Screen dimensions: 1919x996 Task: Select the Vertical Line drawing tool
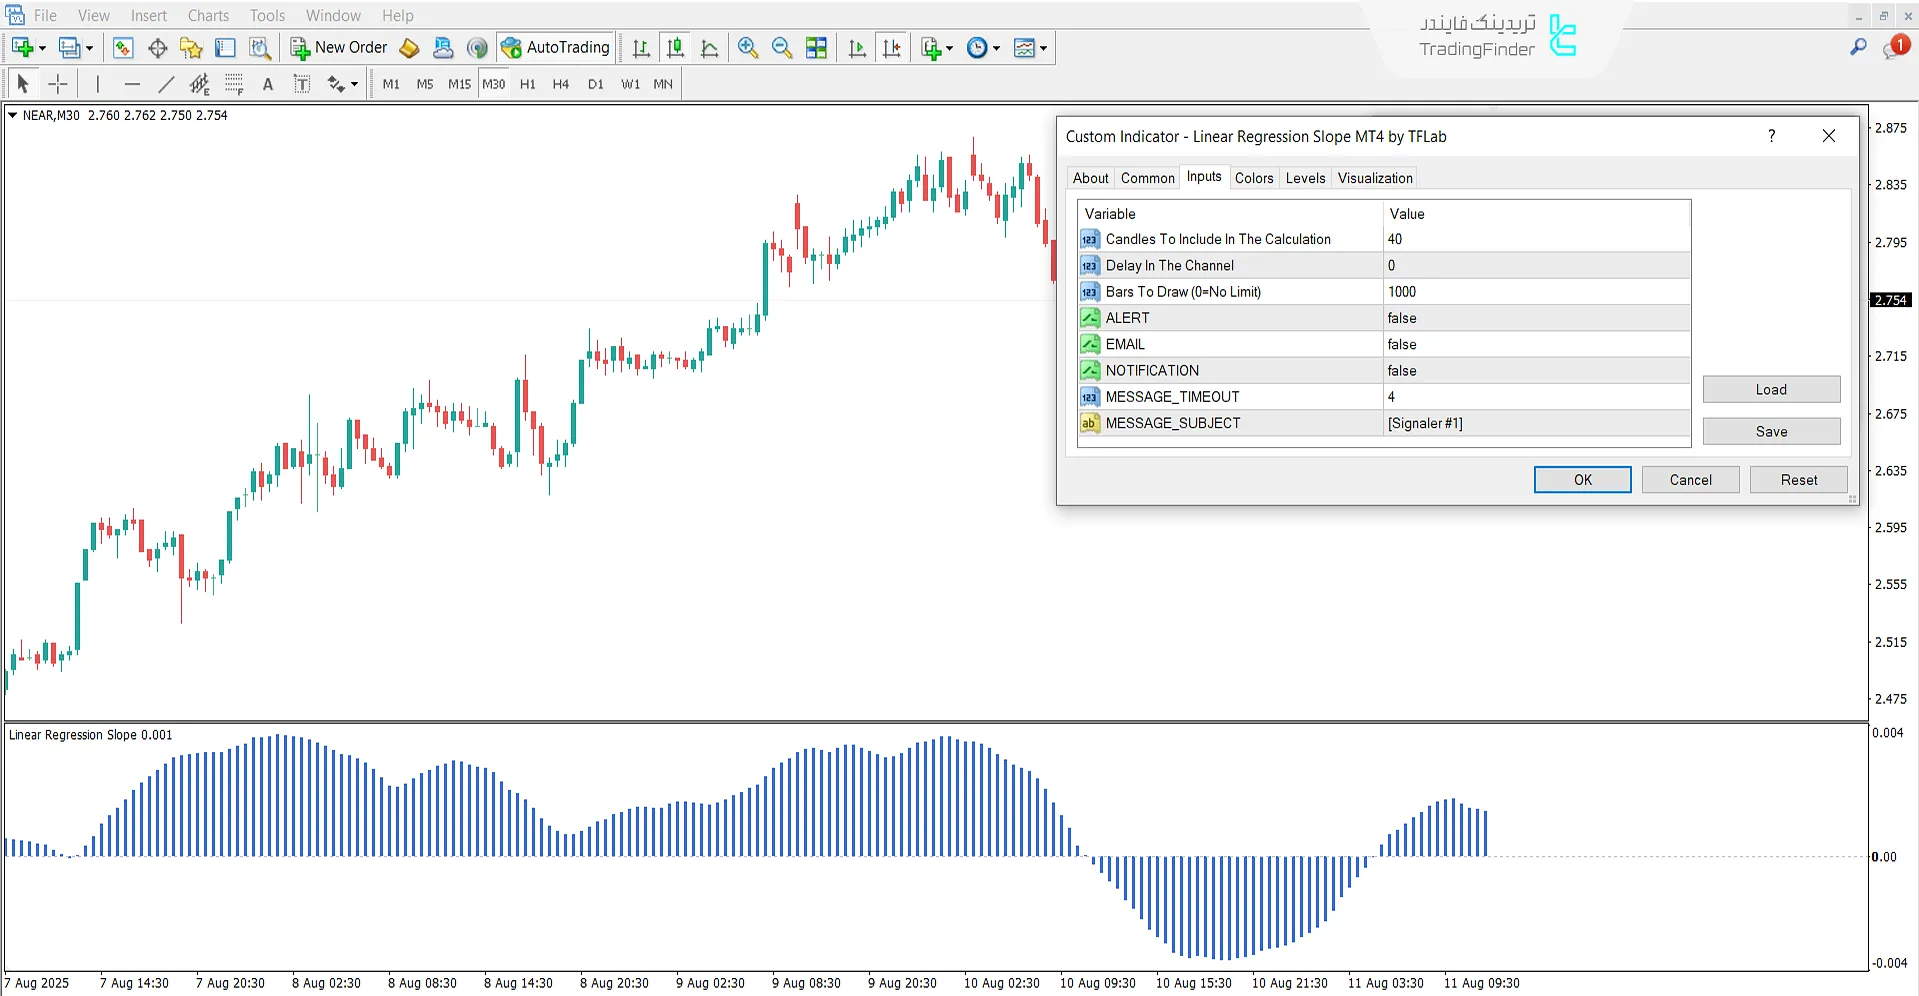point(97,84)
